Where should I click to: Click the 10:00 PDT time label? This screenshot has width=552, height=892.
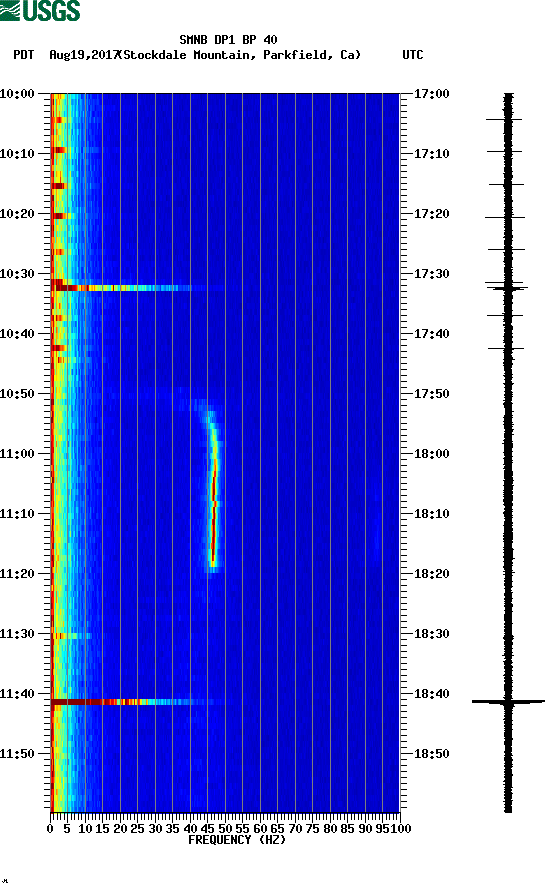click(17, 93)
